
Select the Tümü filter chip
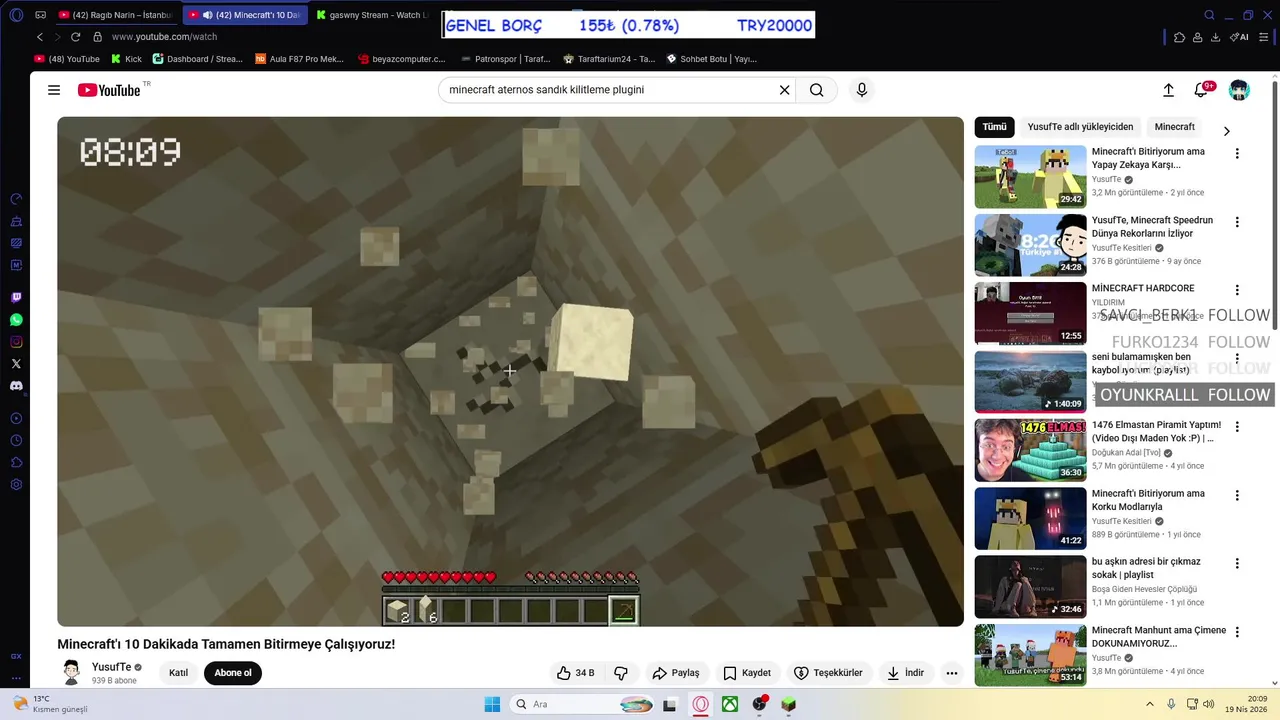tap(994, 127)
